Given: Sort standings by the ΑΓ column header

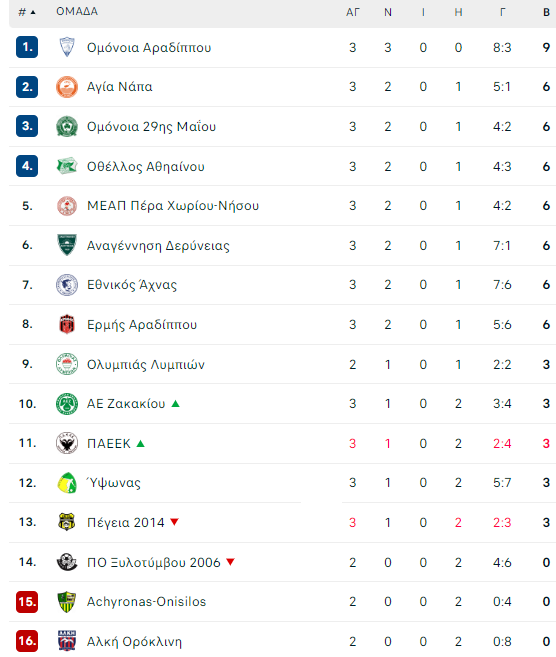Looking at the screenshot, I should click(352, 12).
